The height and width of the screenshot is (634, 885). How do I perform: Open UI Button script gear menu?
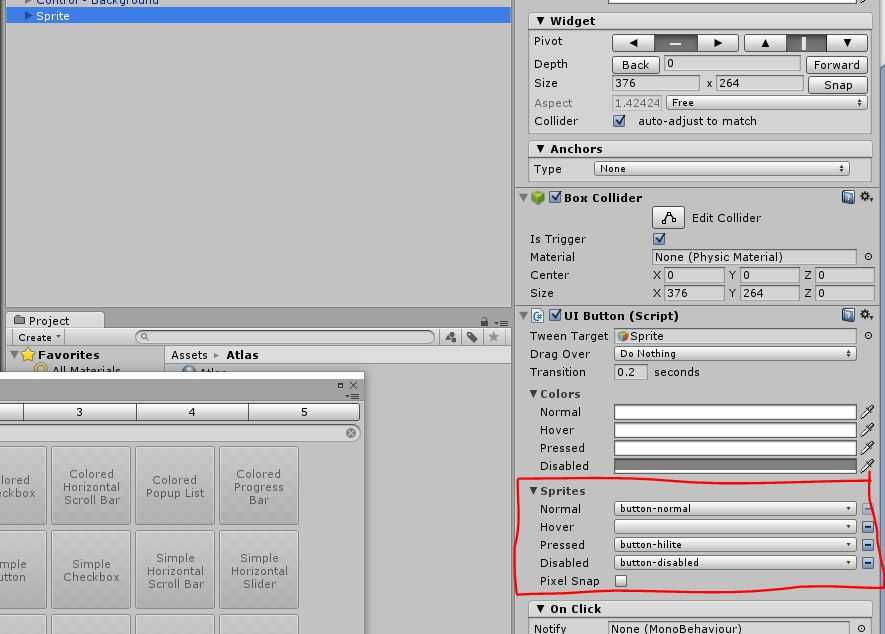[x=866, y=314]
